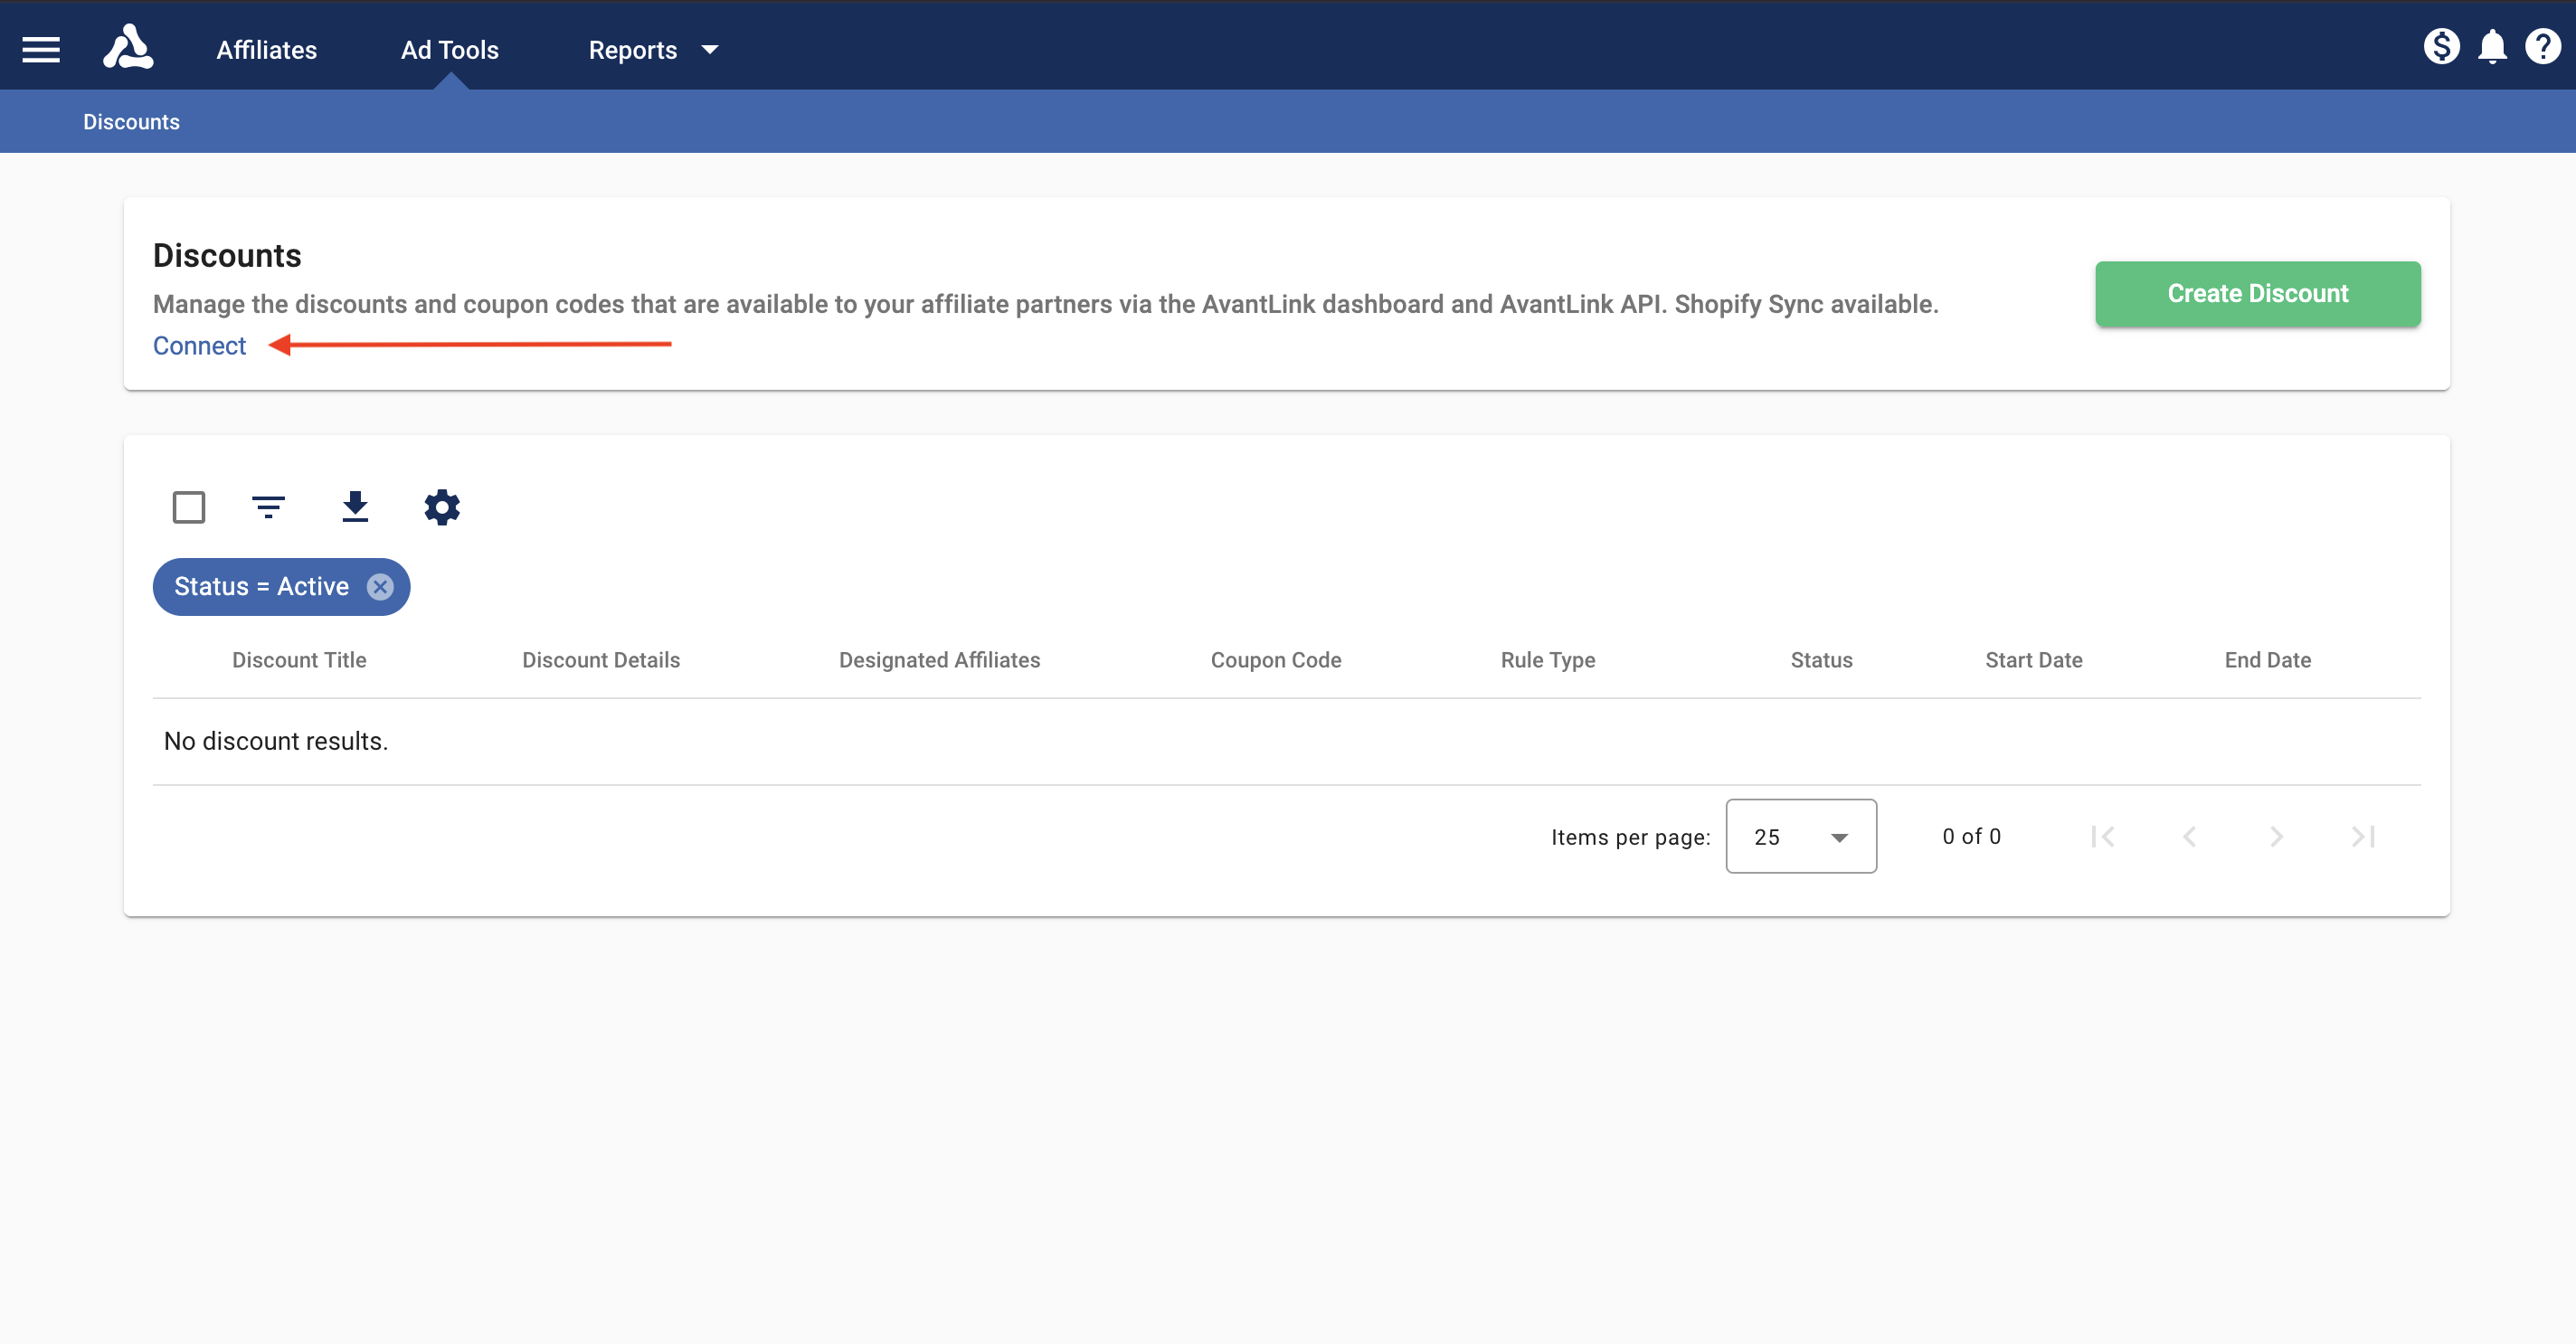Toggle the select-all checkbox above the table
The height and width of the screenshot is (1344, 2576).
click(x=189, y=507)
